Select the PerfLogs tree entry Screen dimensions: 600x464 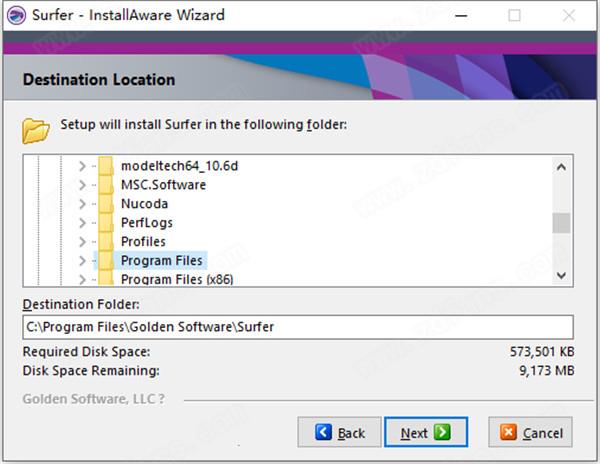[147, 223]
